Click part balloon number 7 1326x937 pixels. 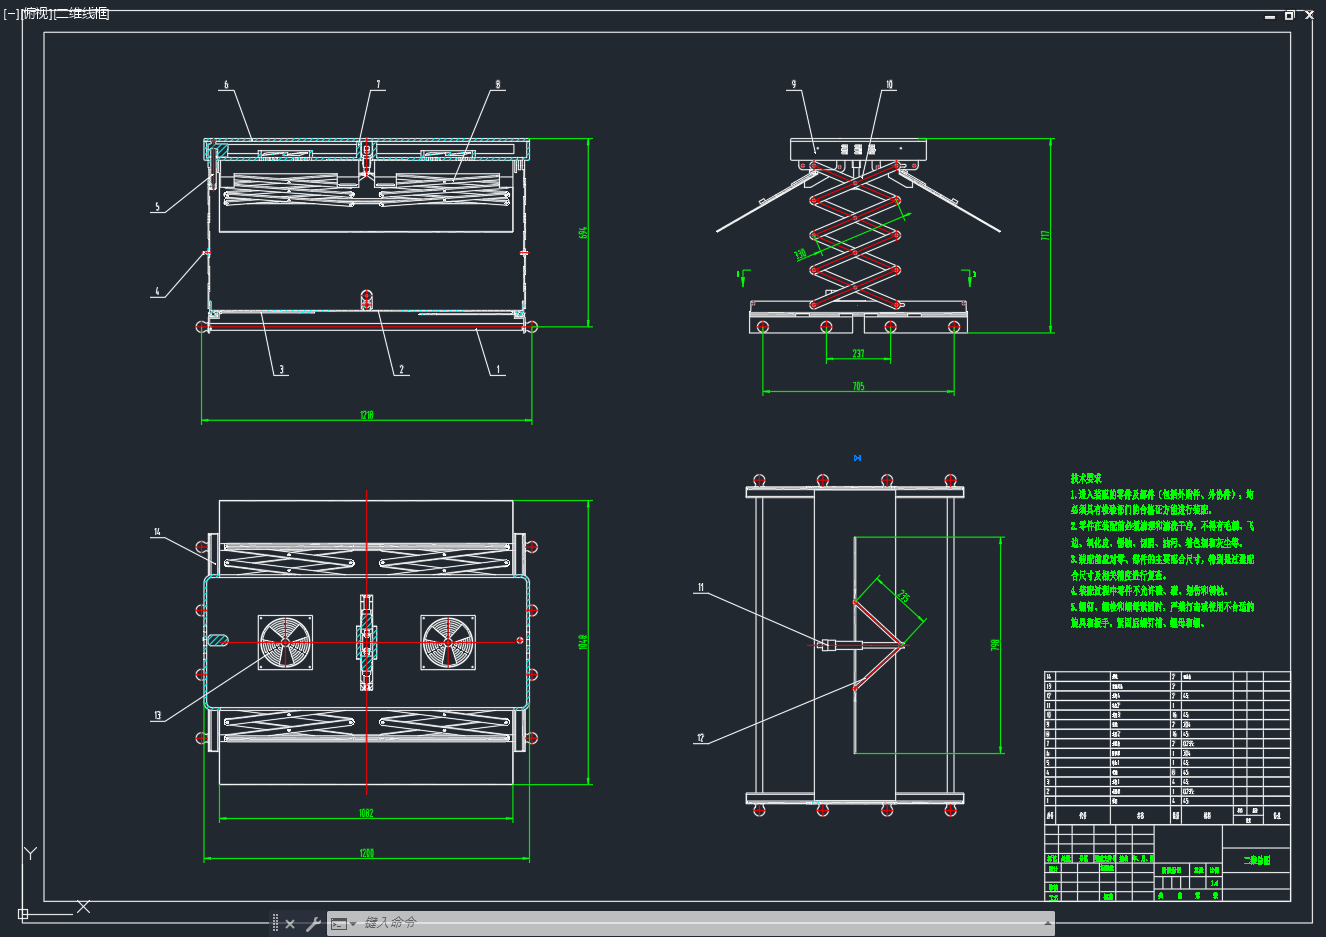point(378,85)
